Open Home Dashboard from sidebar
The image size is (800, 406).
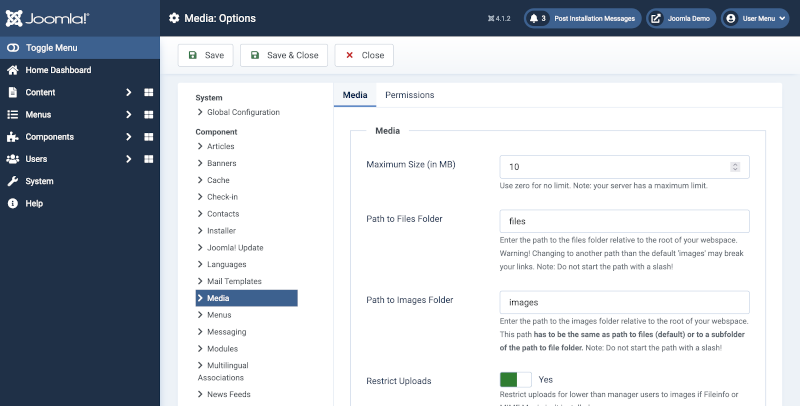tap(58, 70)
